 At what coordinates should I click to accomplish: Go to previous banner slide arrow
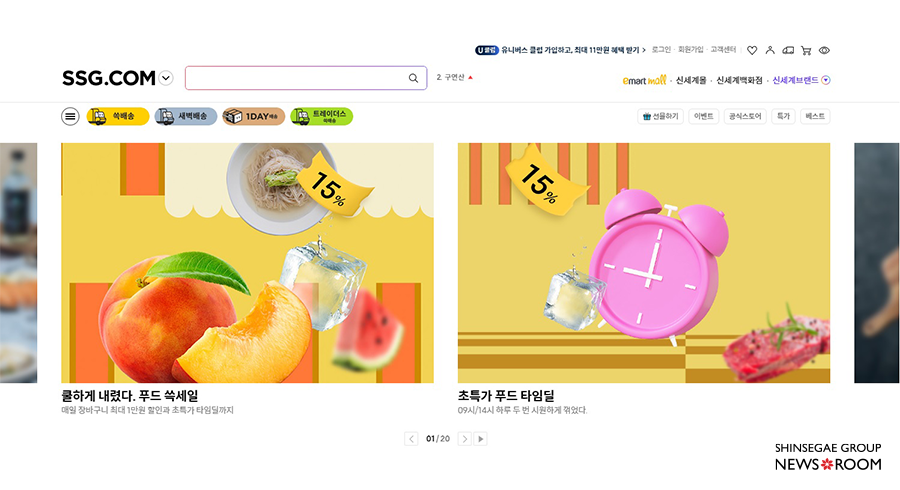pyautogui.click(x=411, y=439)
